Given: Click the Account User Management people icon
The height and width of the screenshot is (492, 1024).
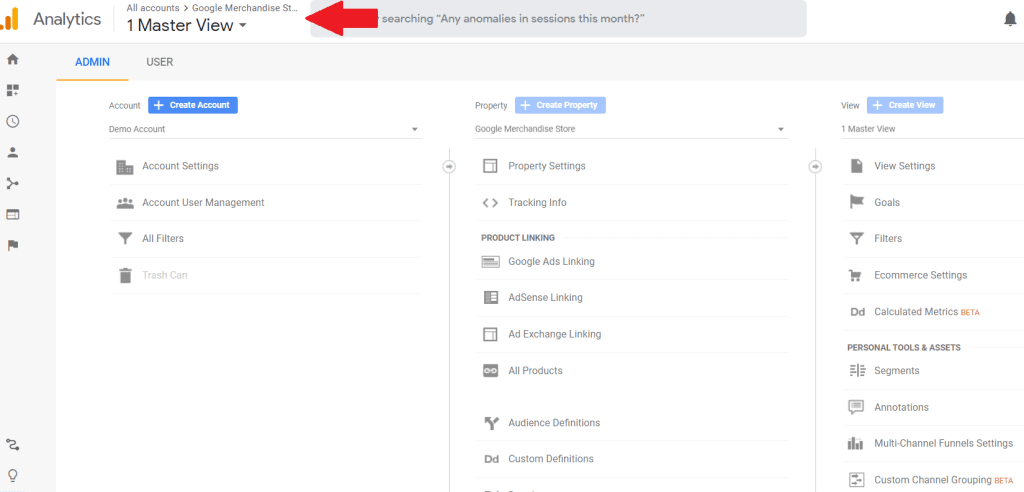Looking at the screenshot, I should coord(125,203).
